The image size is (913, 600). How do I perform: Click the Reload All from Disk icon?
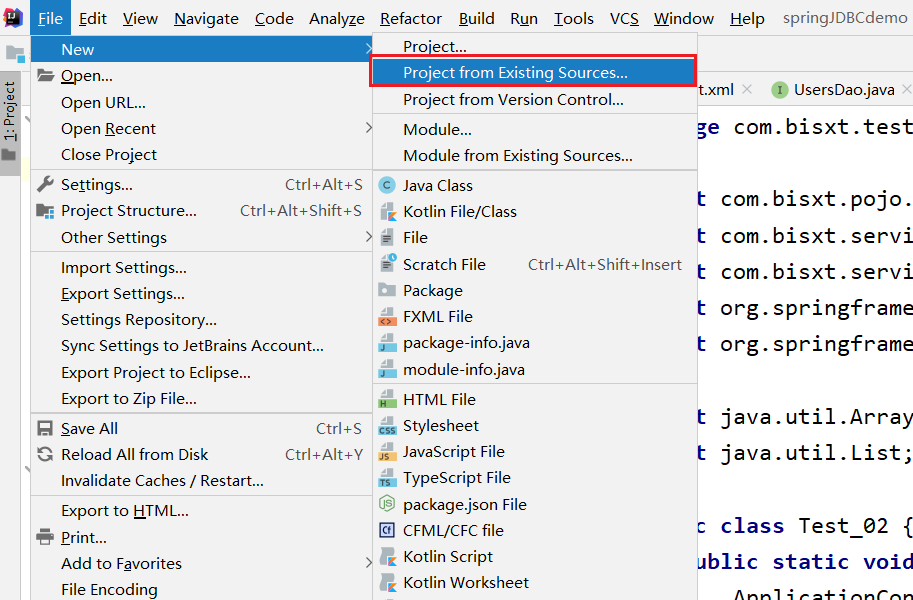pyautogui.click(x=45, y=455)
